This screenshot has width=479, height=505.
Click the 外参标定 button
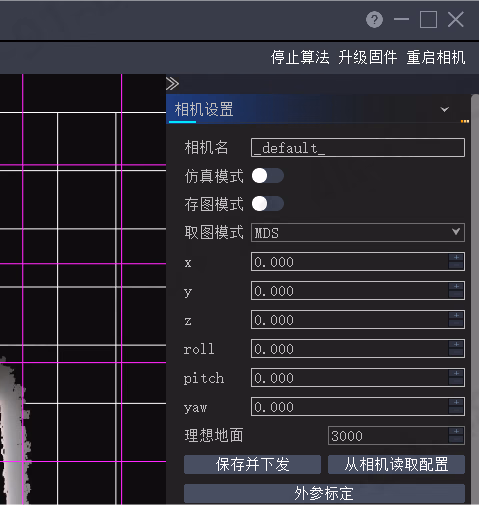pos(324,493)
